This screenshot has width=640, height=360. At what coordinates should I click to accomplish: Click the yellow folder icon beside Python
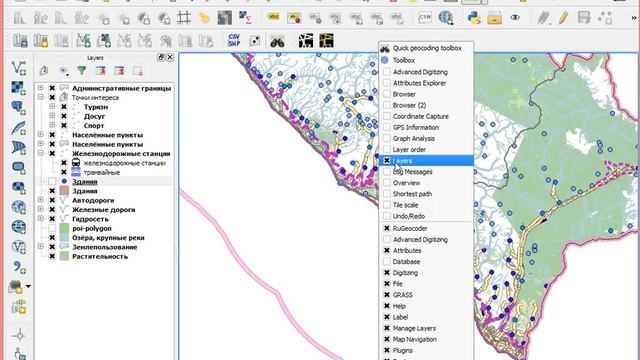[x=494, y=18]
